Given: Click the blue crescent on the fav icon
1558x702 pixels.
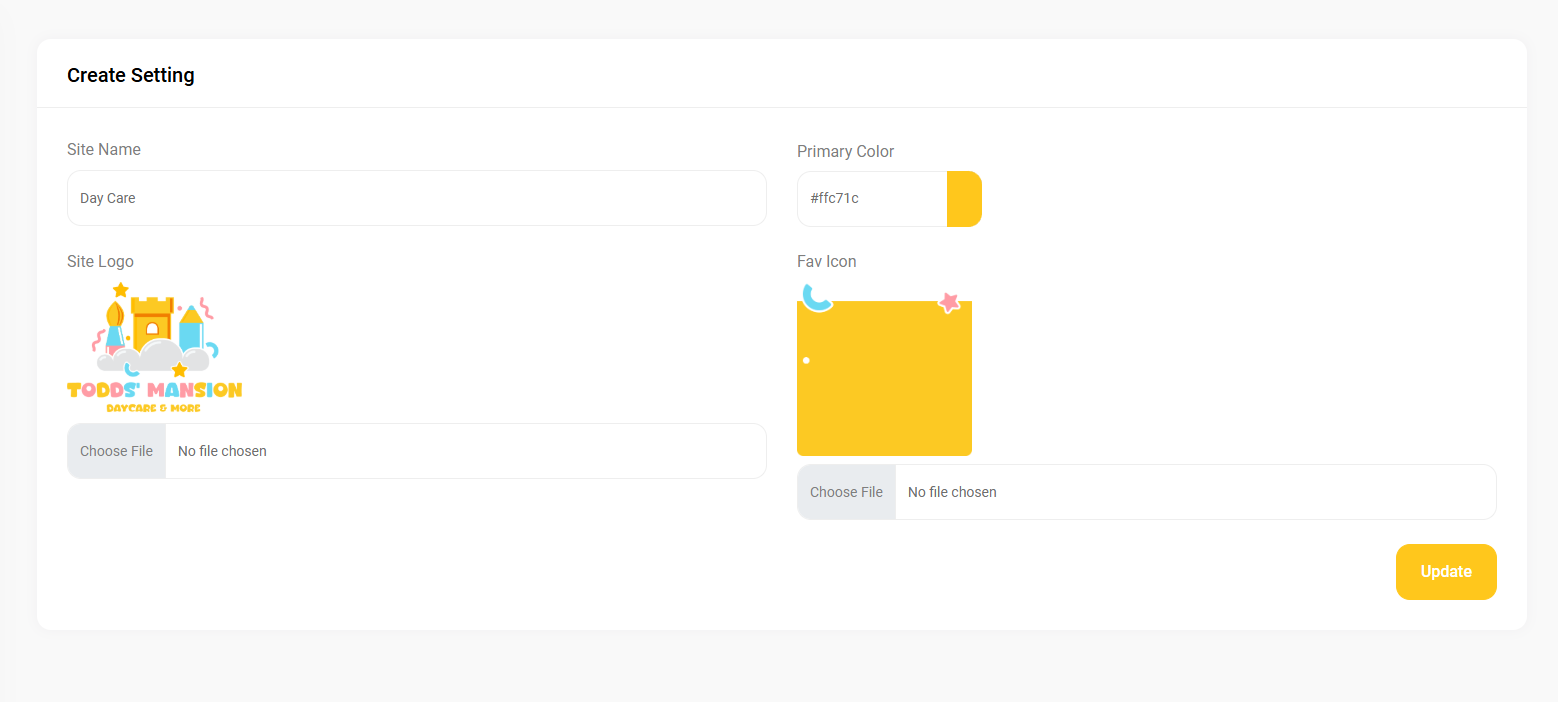Looking at the screenshot, I should point(816,297).
